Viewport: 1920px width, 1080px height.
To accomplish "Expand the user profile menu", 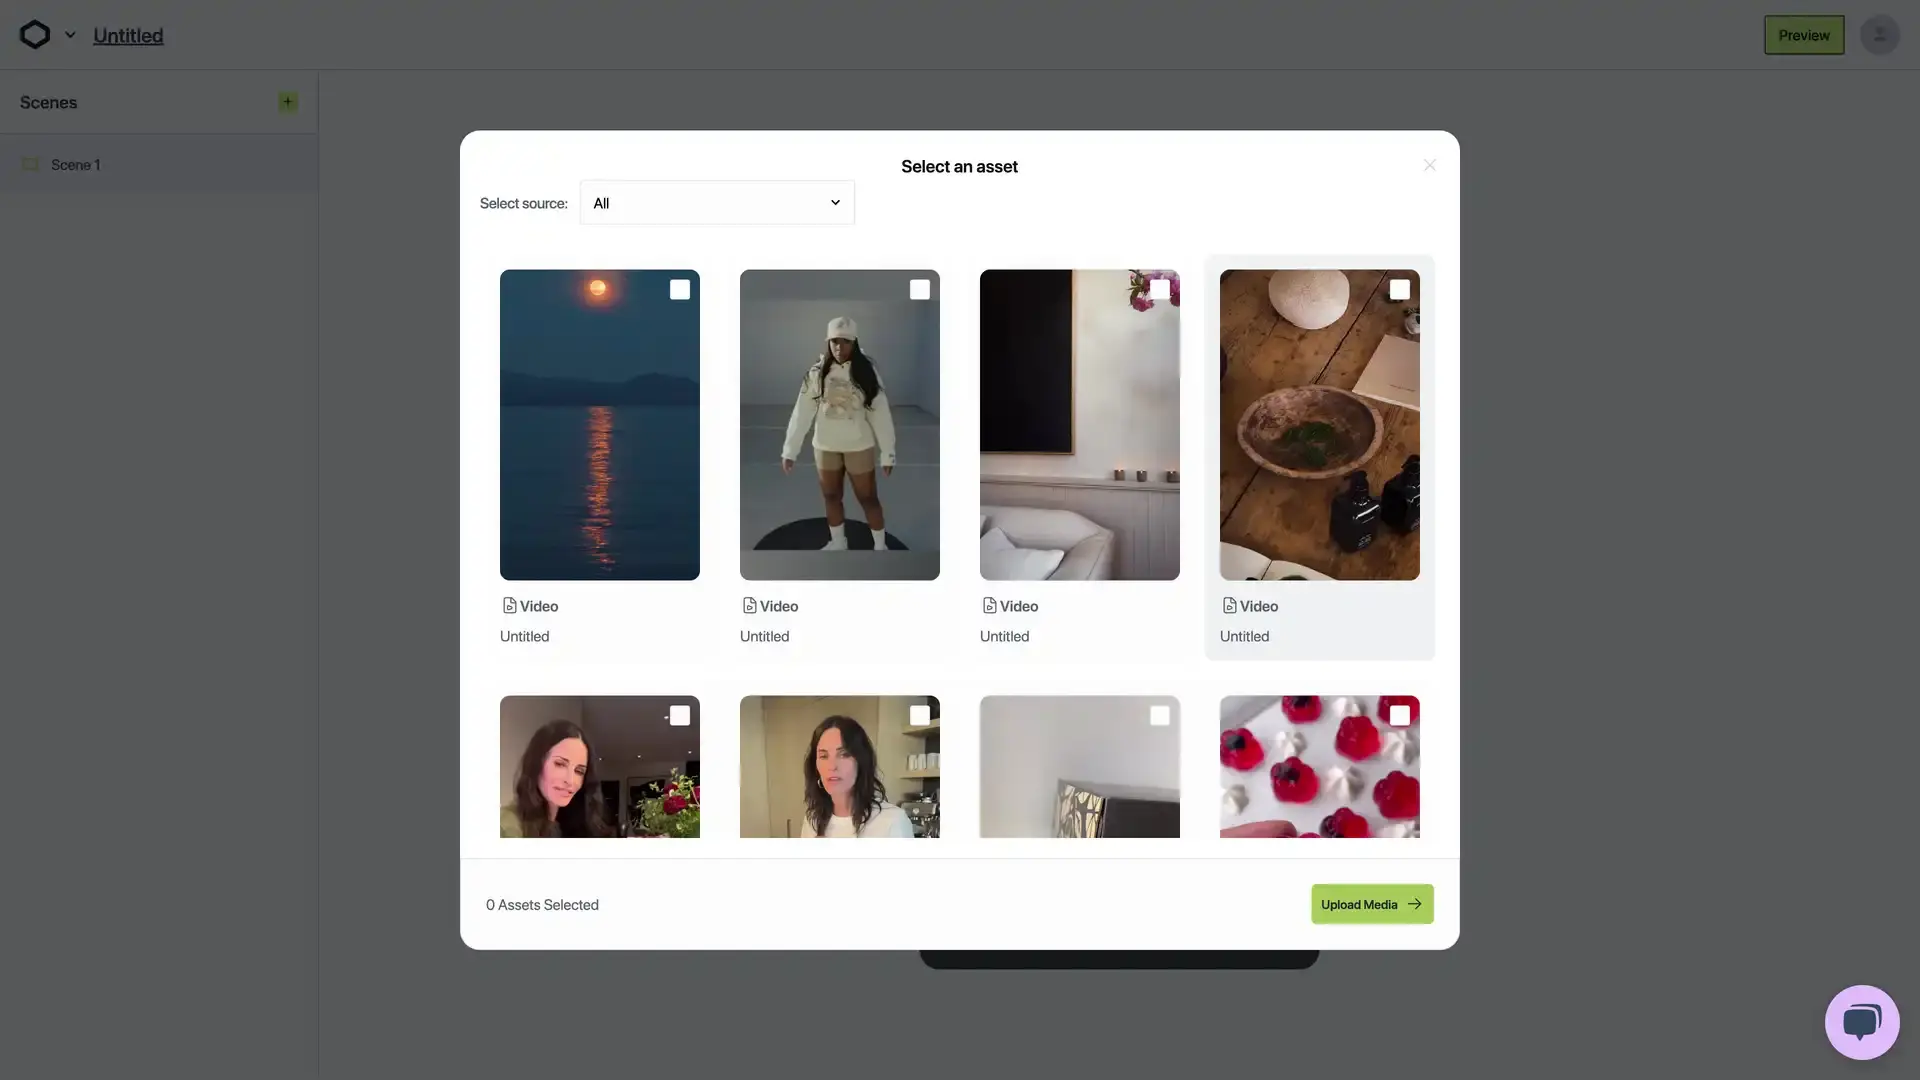I will point(1879,34).
